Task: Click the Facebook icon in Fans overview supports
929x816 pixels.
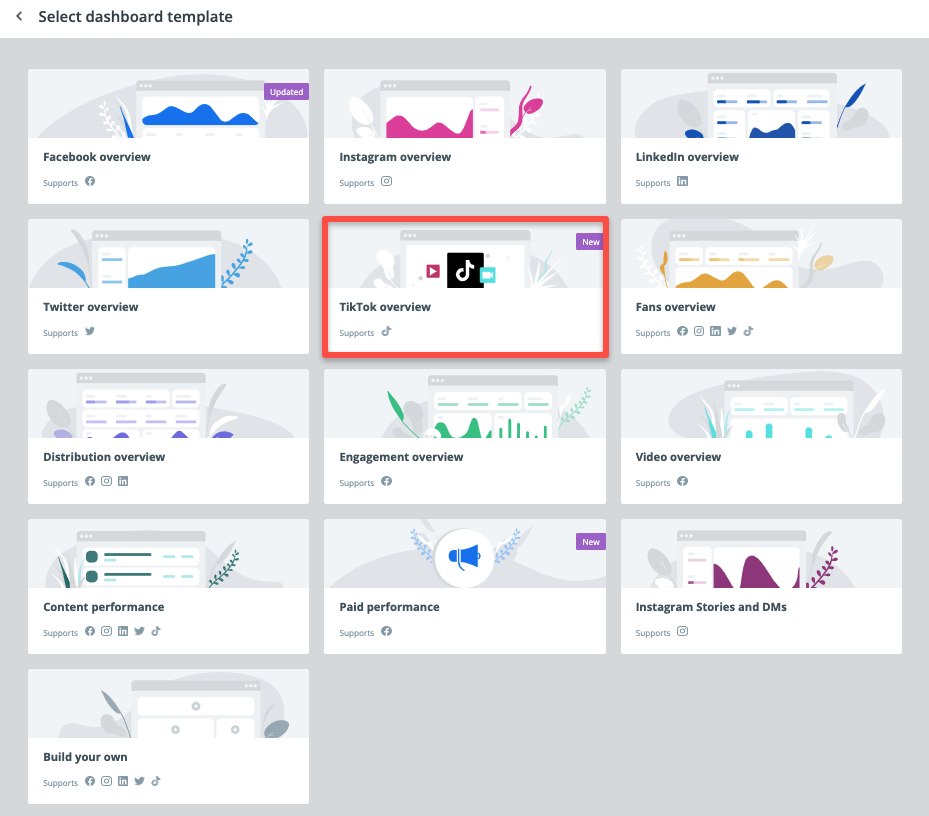Action: coord(683,331)
